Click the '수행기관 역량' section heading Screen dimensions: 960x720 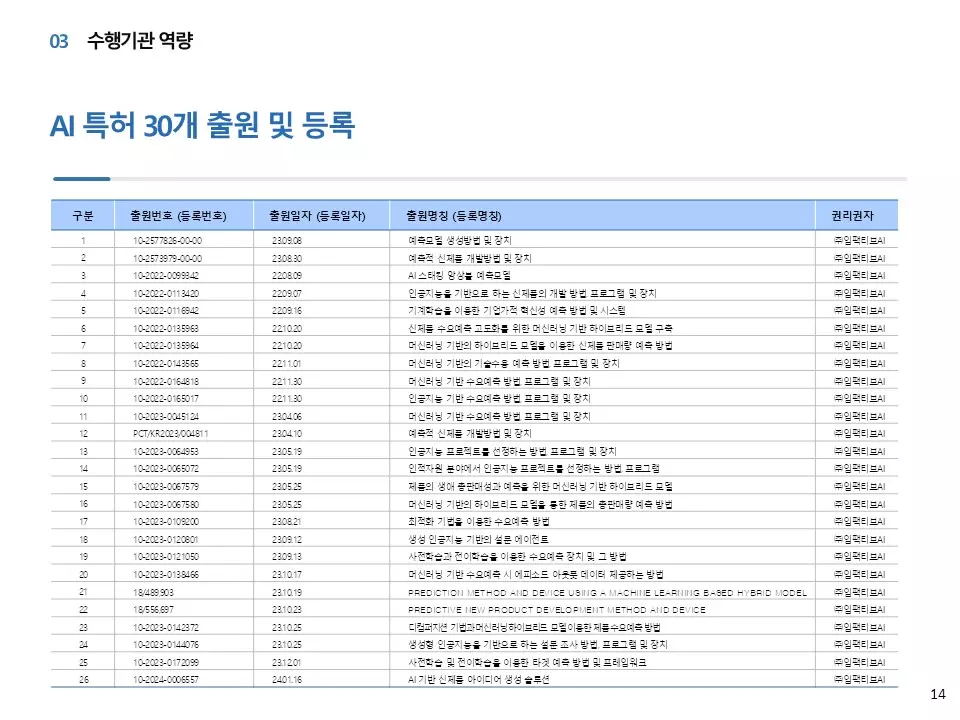click(x=140, y=41)
